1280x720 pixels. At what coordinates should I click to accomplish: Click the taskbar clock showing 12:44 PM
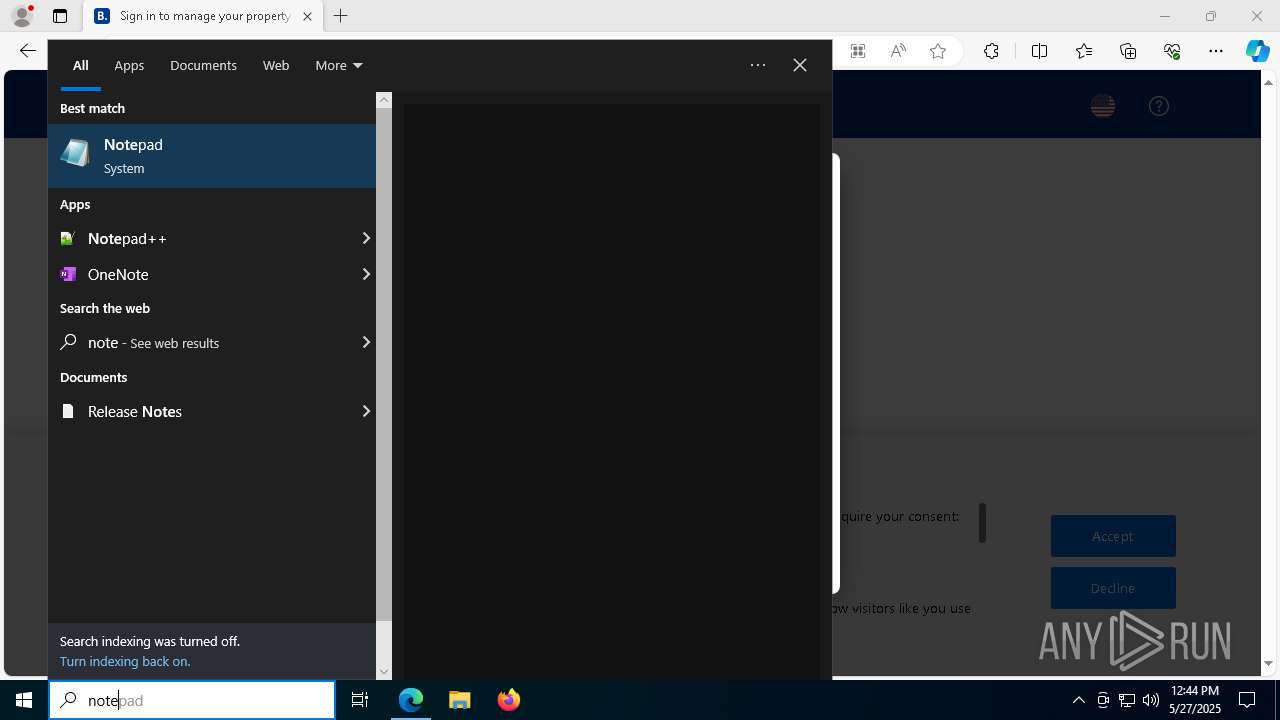coord(1195,700)
